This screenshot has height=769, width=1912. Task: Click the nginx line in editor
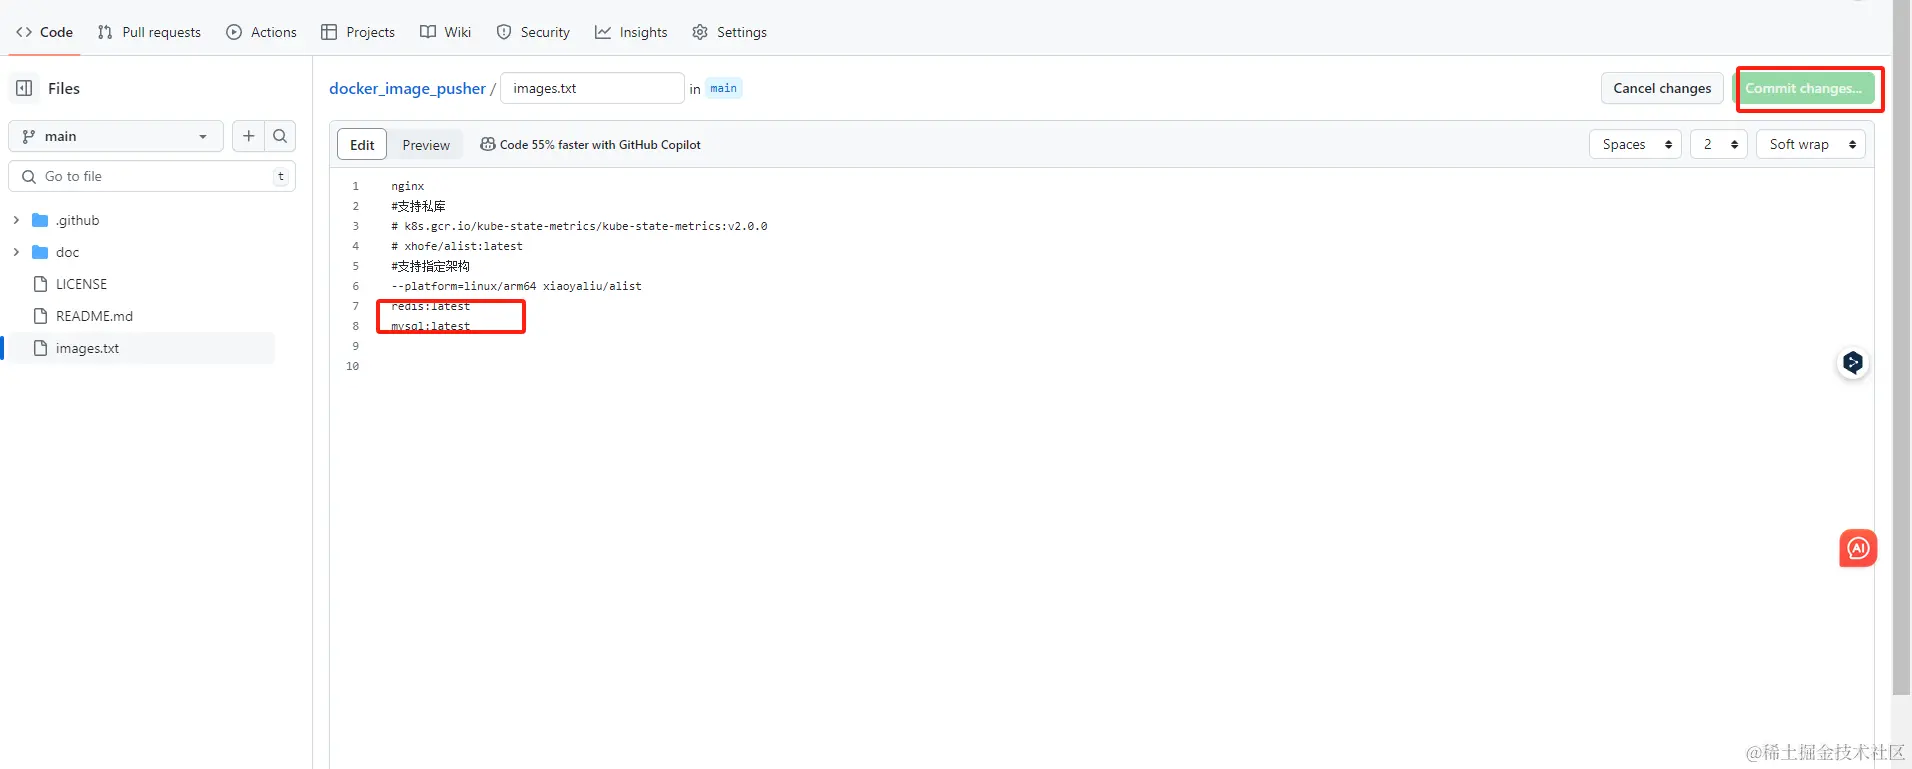click(408, 186)
